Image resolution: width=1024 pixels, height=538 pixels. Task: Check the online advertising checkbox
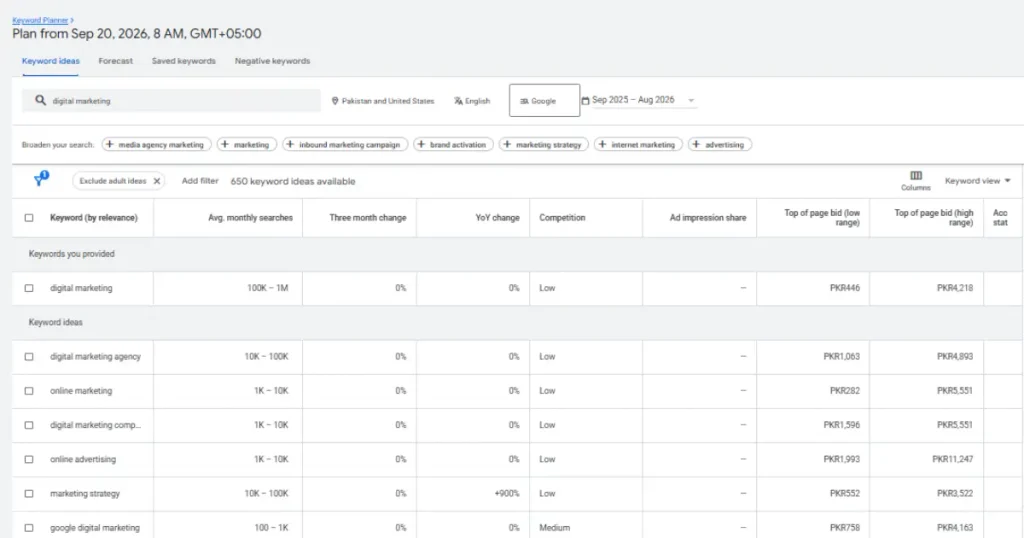[29, 459]
